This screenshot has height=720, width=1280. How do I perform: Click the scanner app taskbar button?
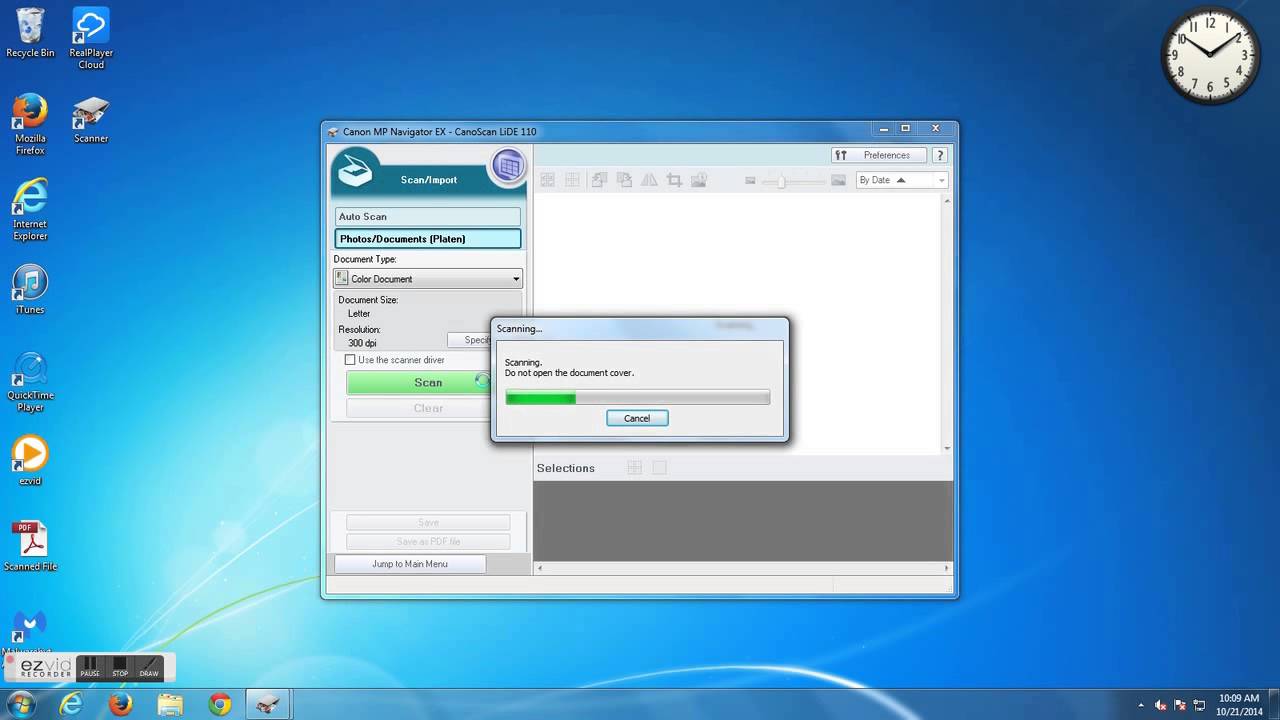pyautogui.click(x=268, y=704)
